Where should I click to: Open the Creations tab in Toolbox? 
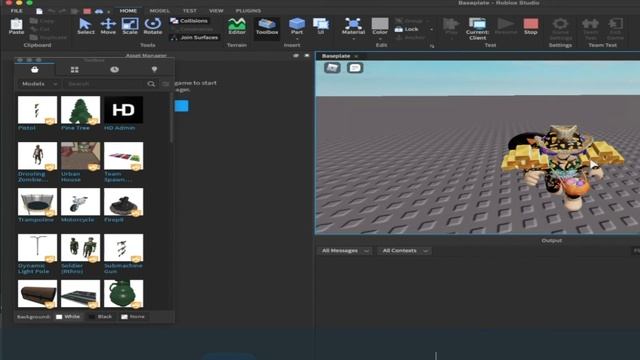coord(154,70)
